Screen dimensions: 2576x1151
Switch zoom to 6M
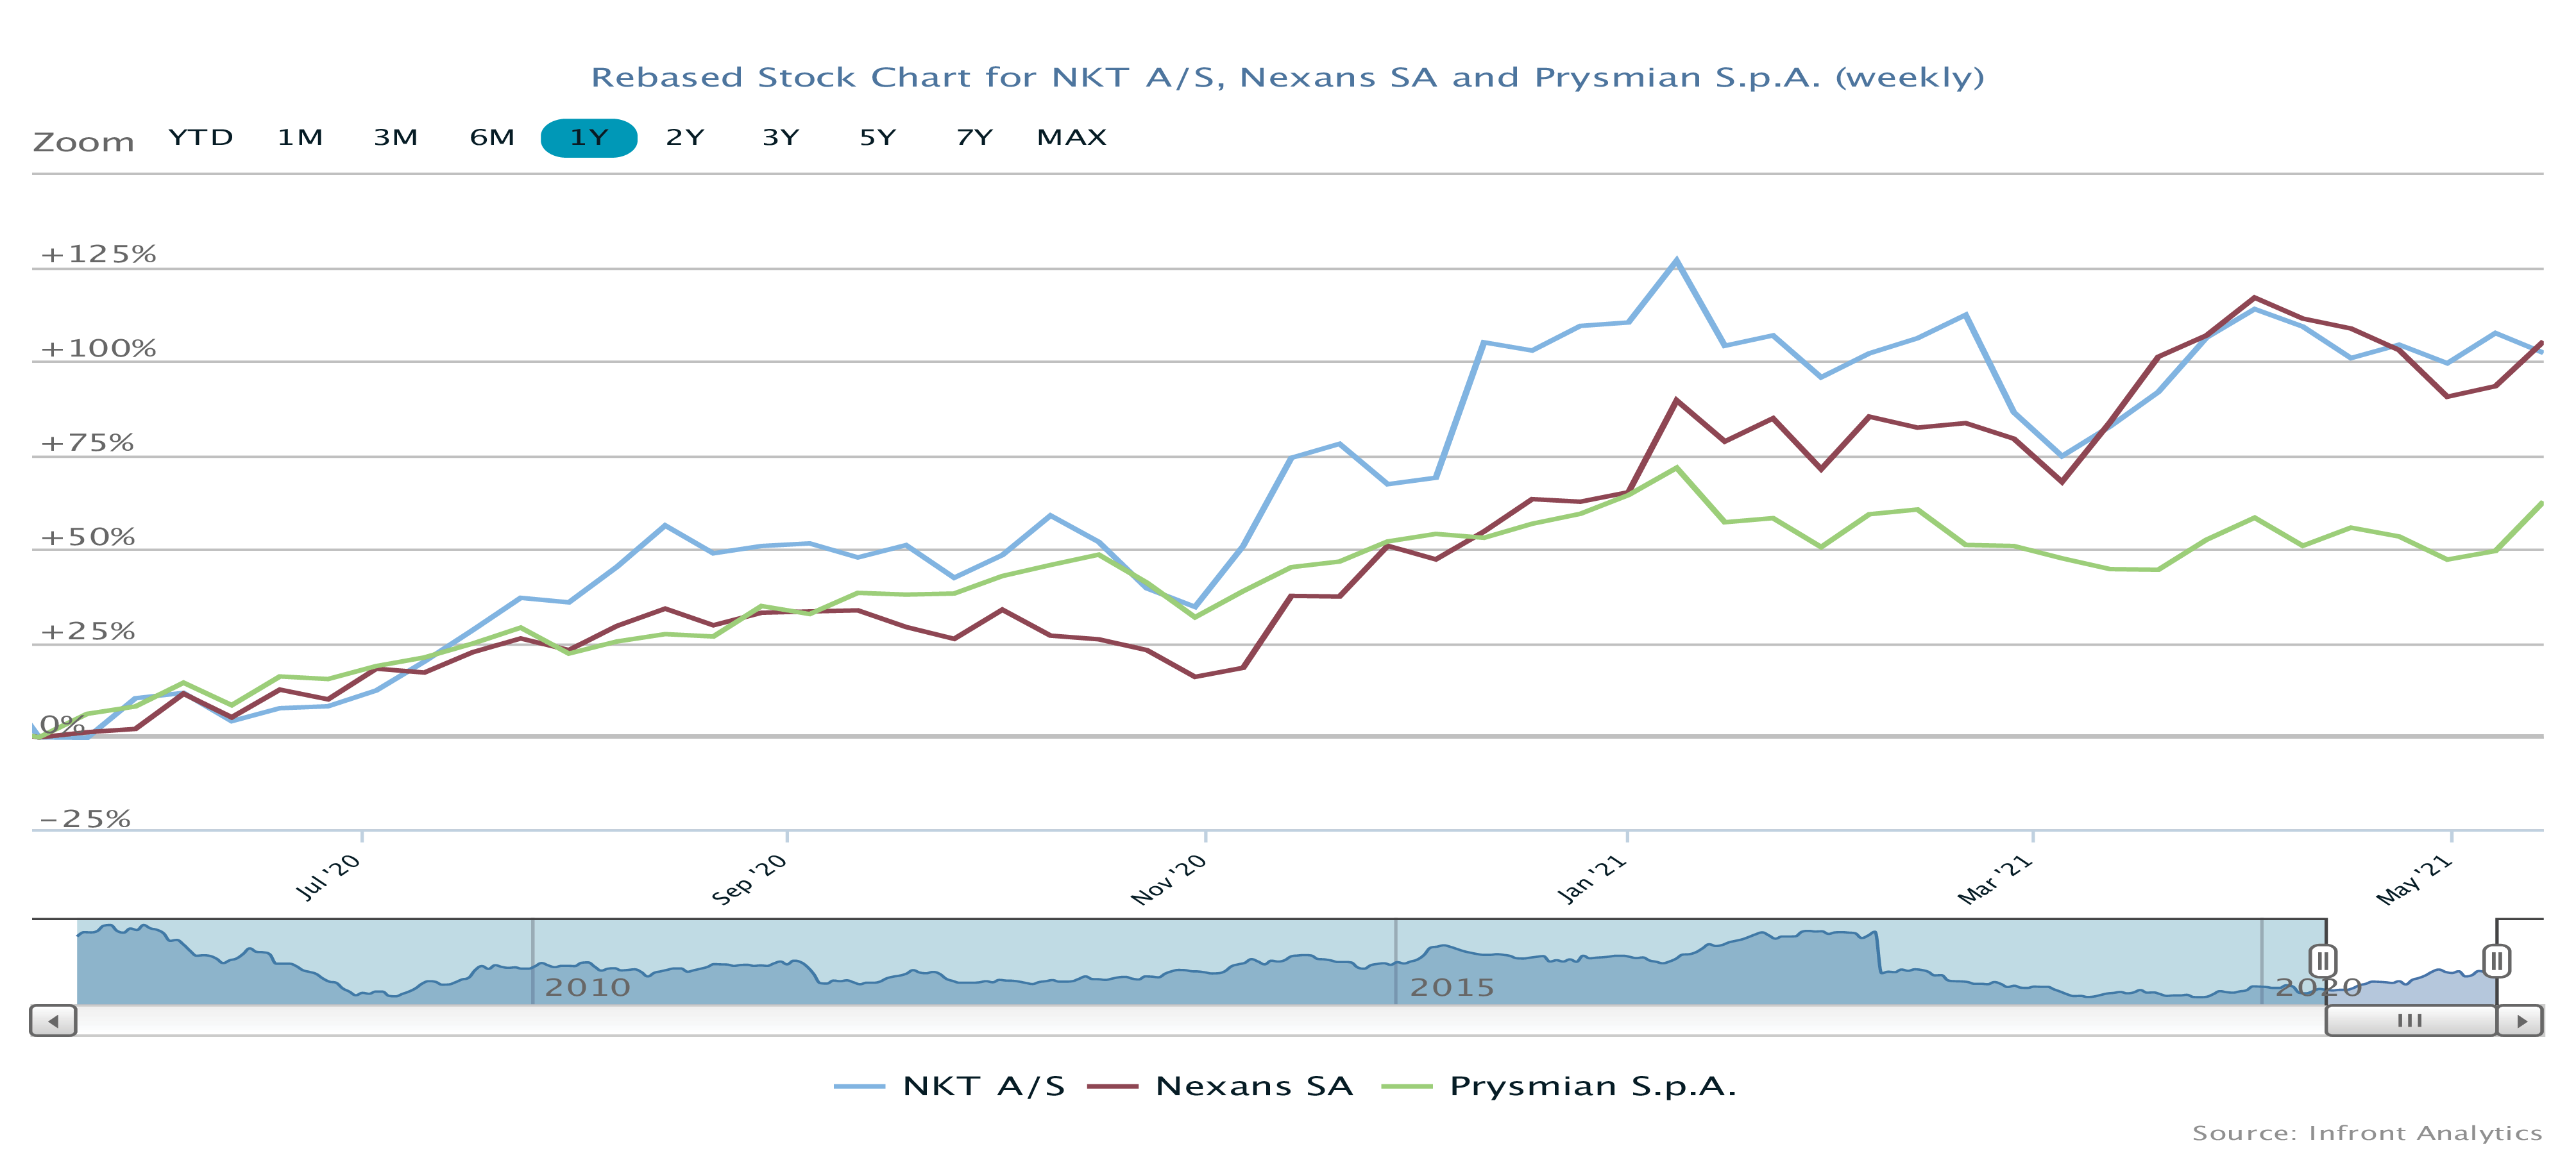point(492,138)
